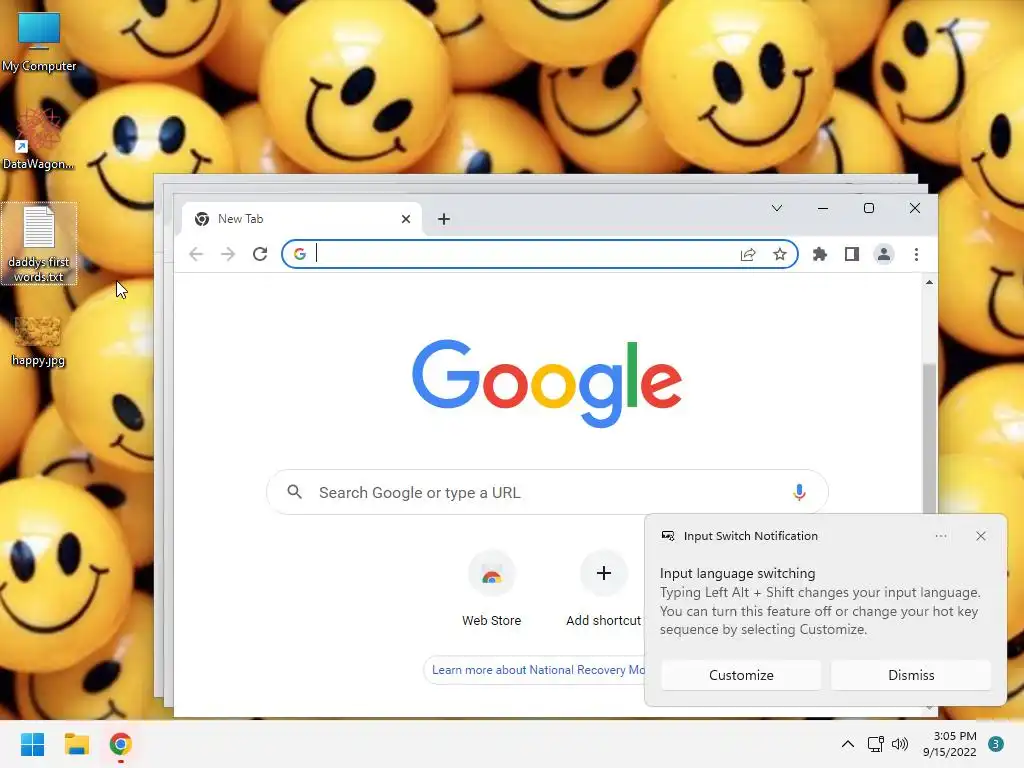Go back in Chrome navigation
This screenshot has width=1024, height=768.
click(x=196, y=254)
